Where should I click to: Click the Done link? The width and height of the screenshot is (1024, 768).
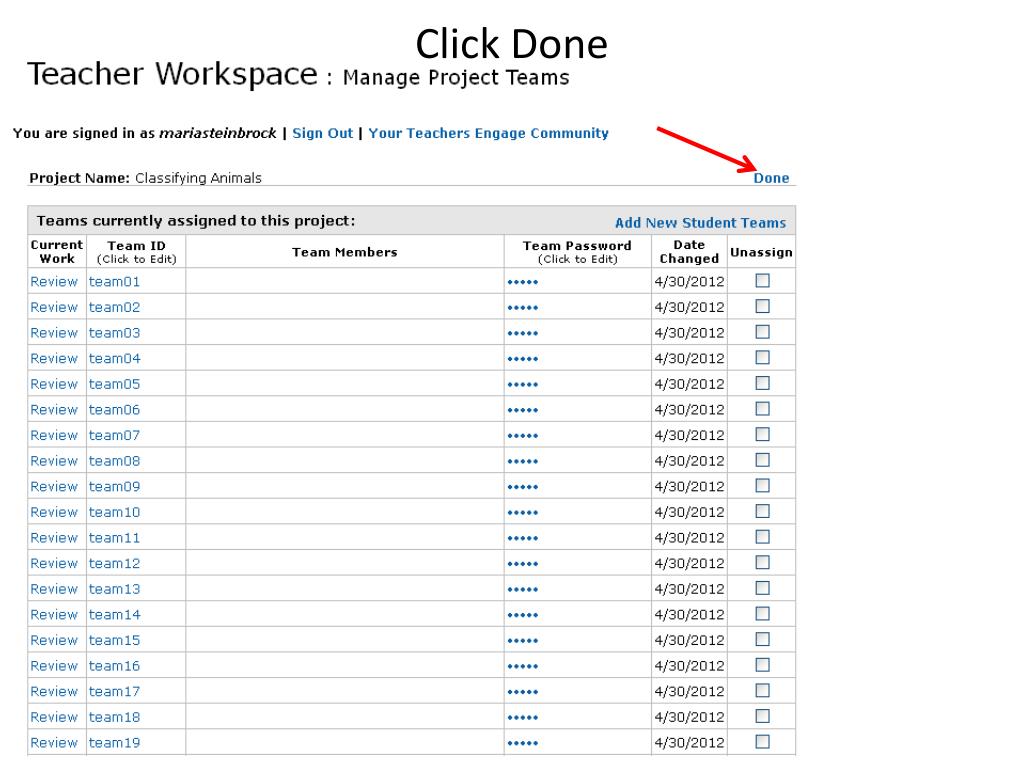pos(771,178)
